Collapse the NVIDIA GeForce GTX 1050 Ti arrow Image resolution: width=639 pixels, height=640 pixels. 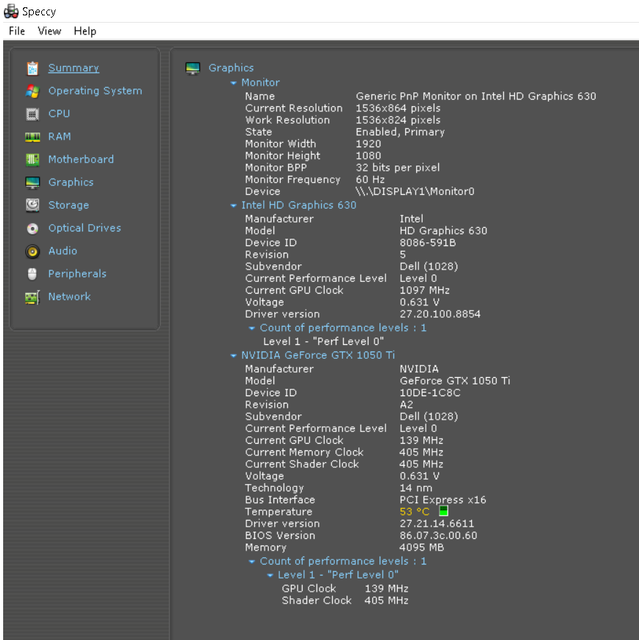233,356
